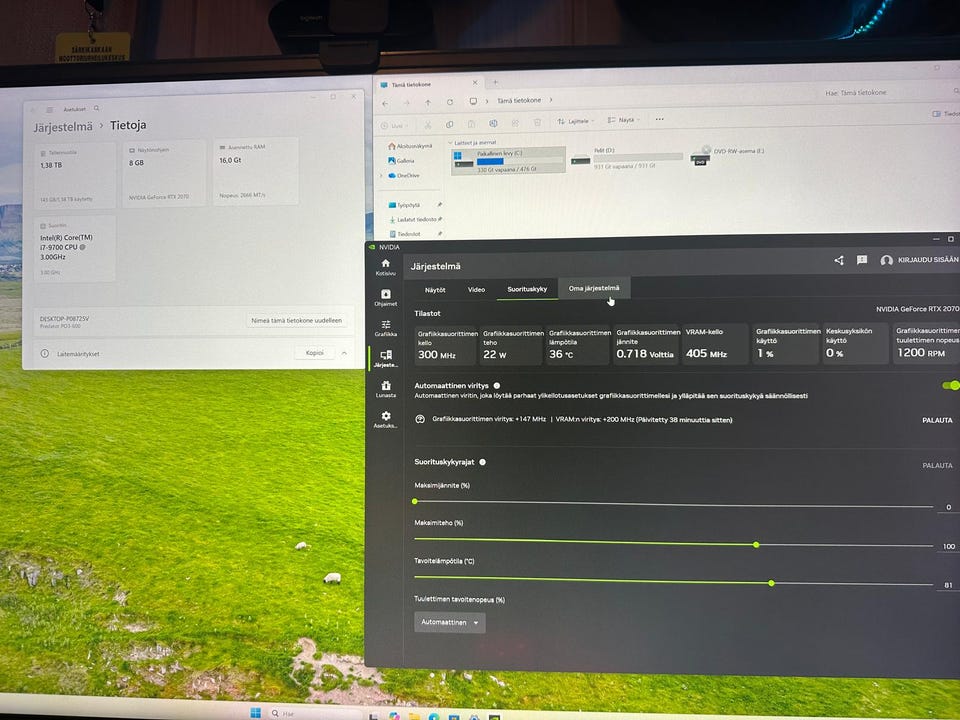Open the Windows Start menu

(x=256, y=713)
